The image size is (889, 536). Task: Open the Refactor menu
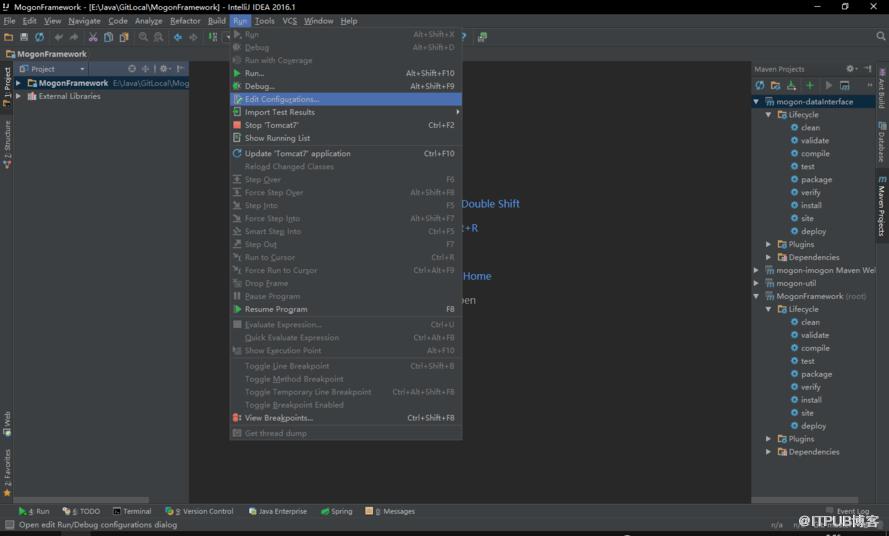click(x=185, y=21)
